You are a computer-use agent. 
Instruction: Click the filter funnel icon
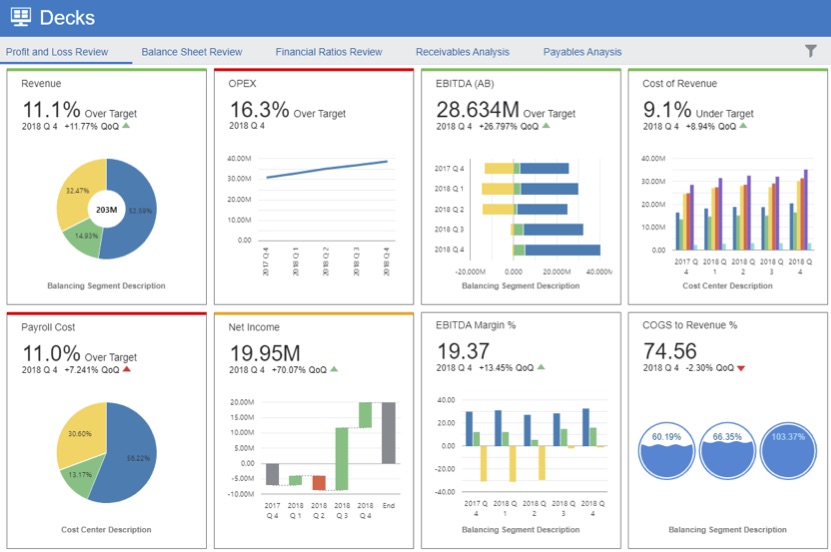810,51
